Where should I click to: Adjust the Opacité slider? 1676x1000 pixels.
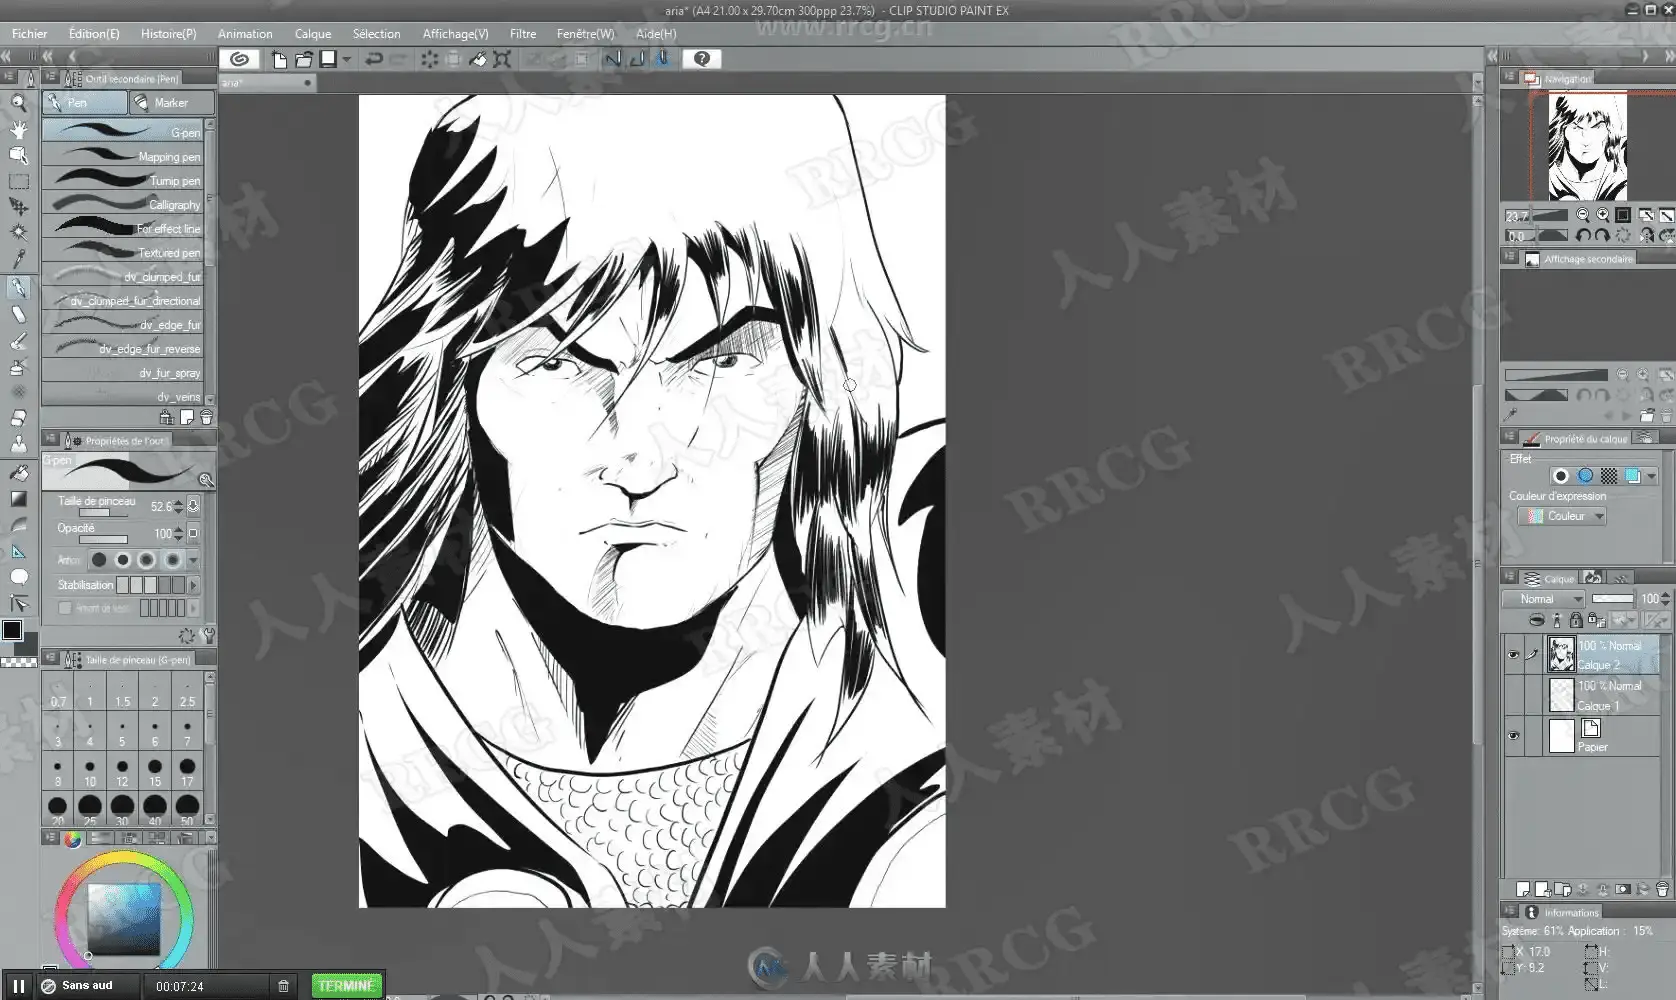(103, 539)
